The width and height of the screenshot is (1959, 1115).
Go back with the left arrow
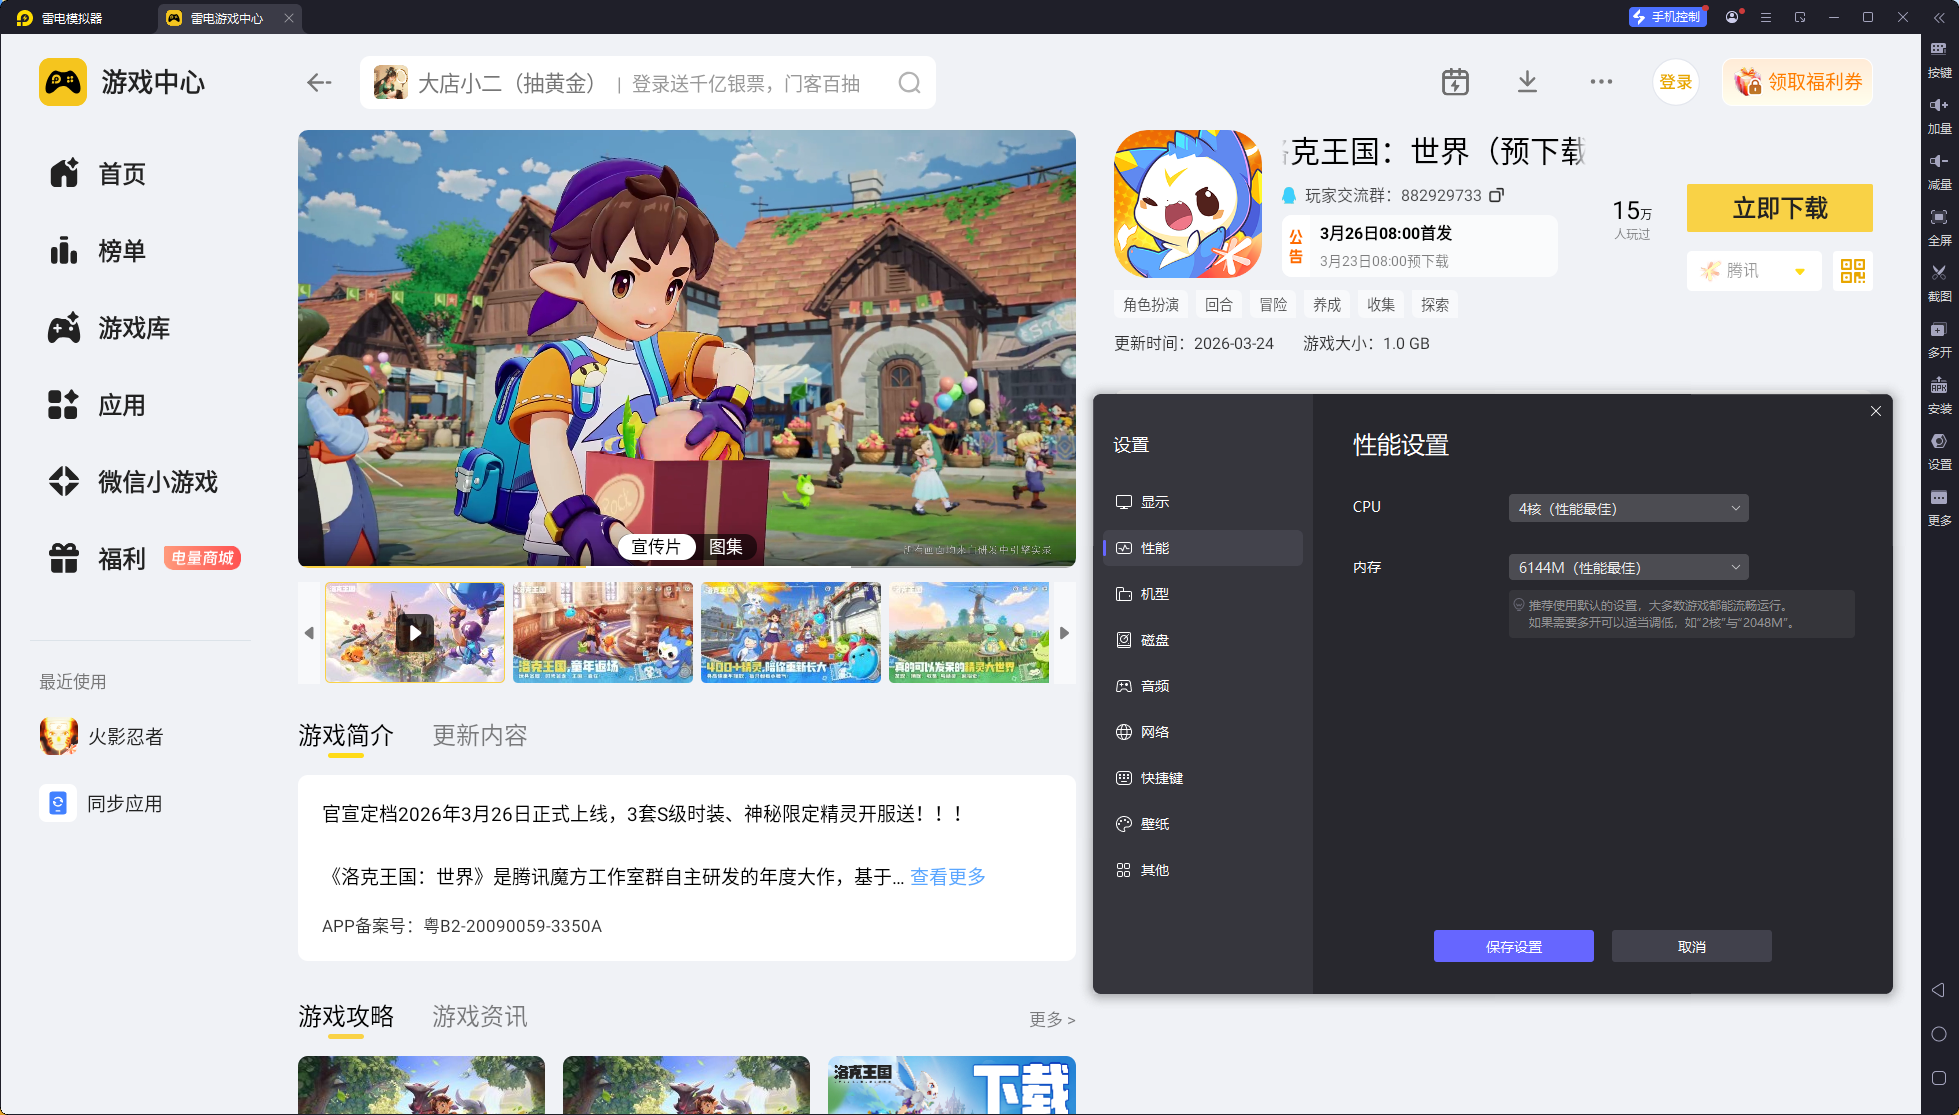(x=319, y=83)
